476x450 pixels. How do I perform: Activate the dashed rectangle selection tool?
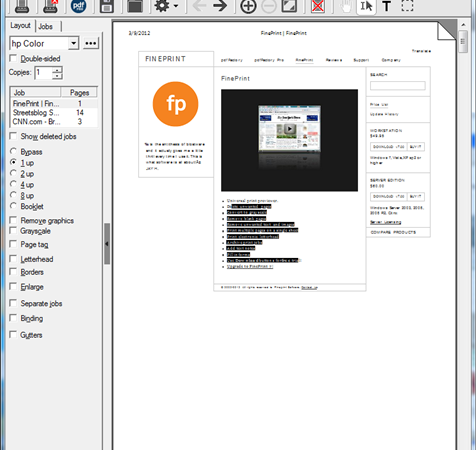[407, 6]
